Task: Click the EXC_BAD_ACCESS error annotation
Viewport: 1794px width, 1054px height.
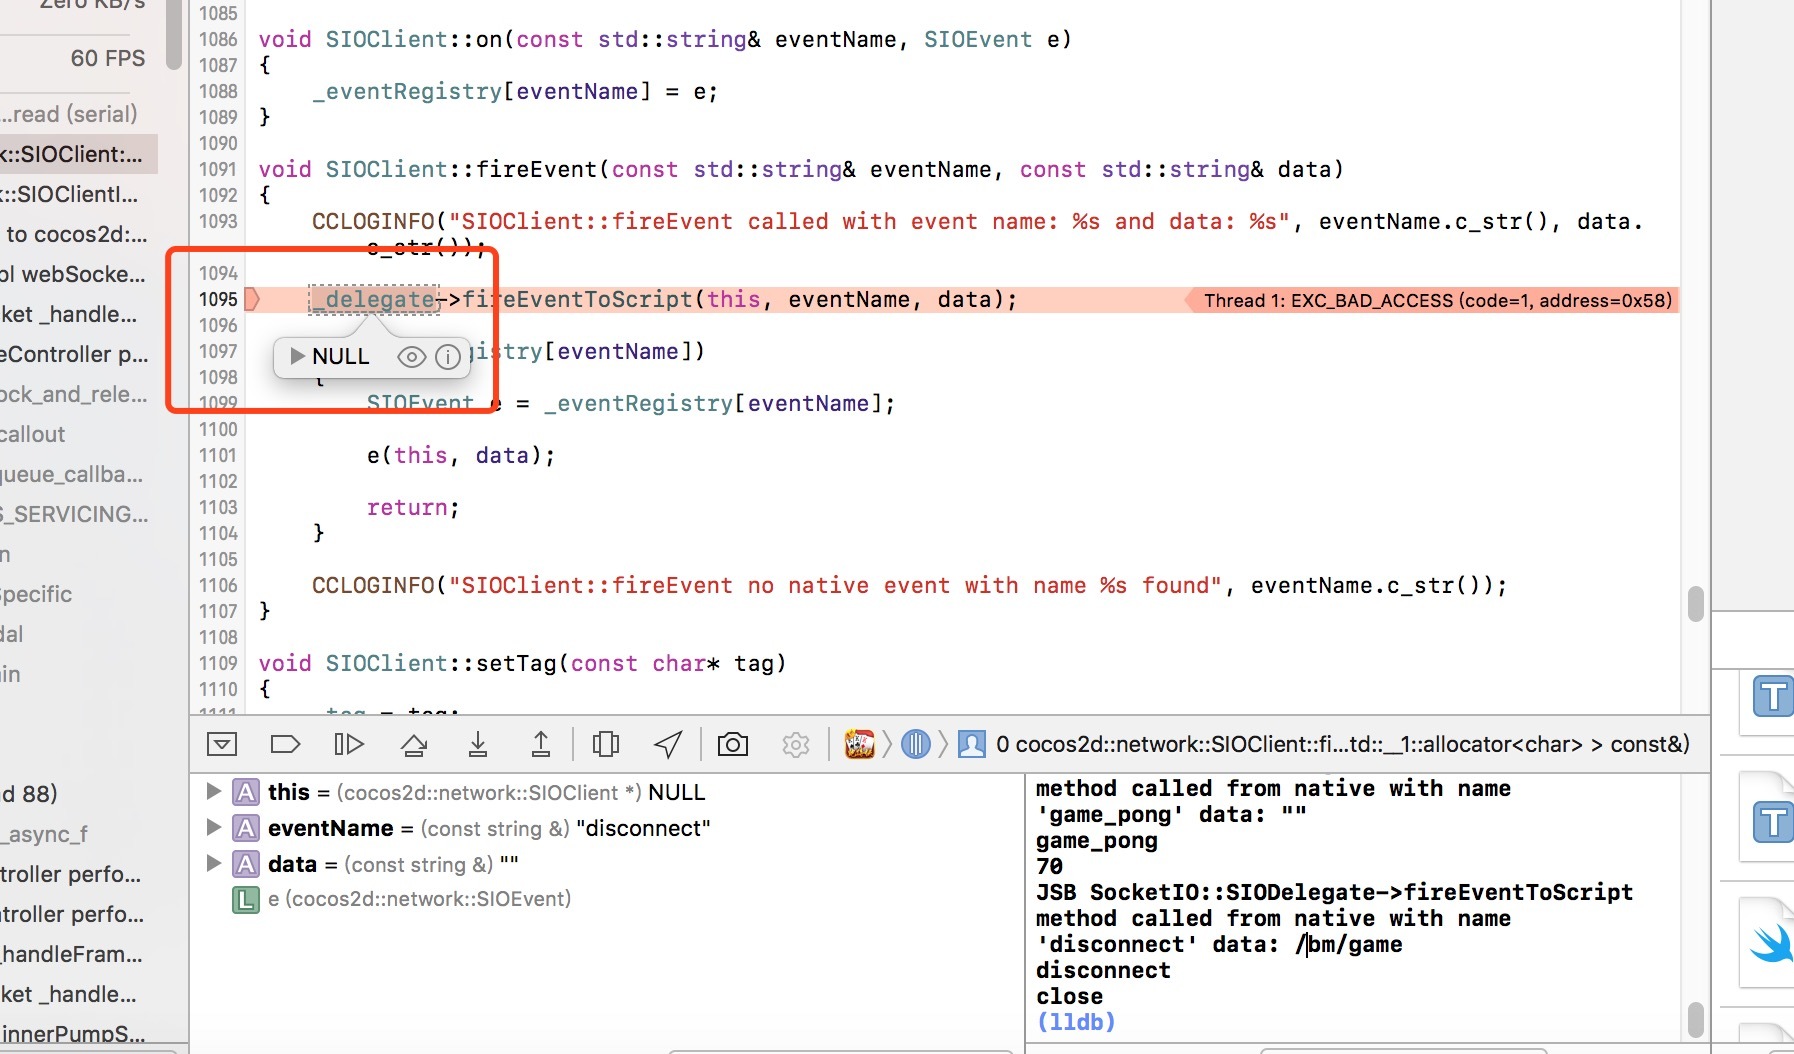Action: 1431,300
